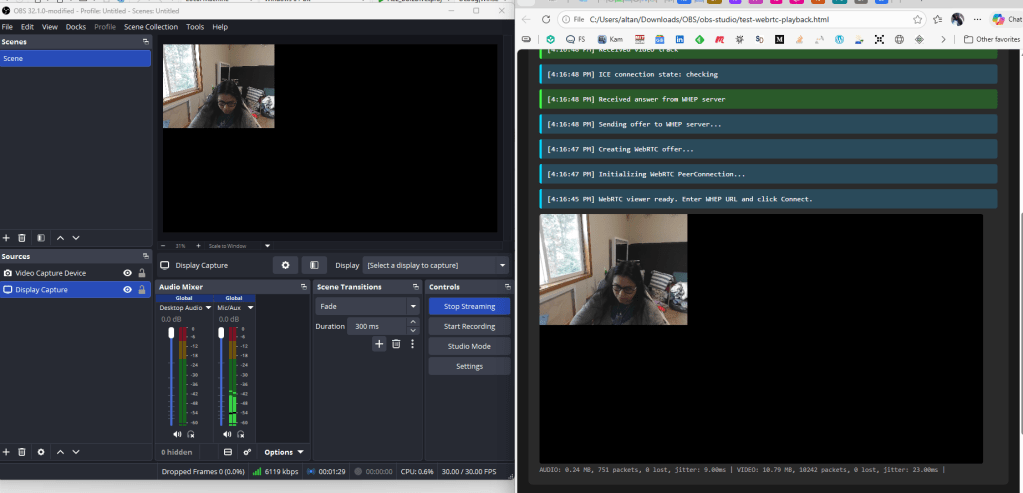Click Mic/Aux headphone monitoring icon
The width and height of the screenshot is (1023, 493).
tap(243, 434)
